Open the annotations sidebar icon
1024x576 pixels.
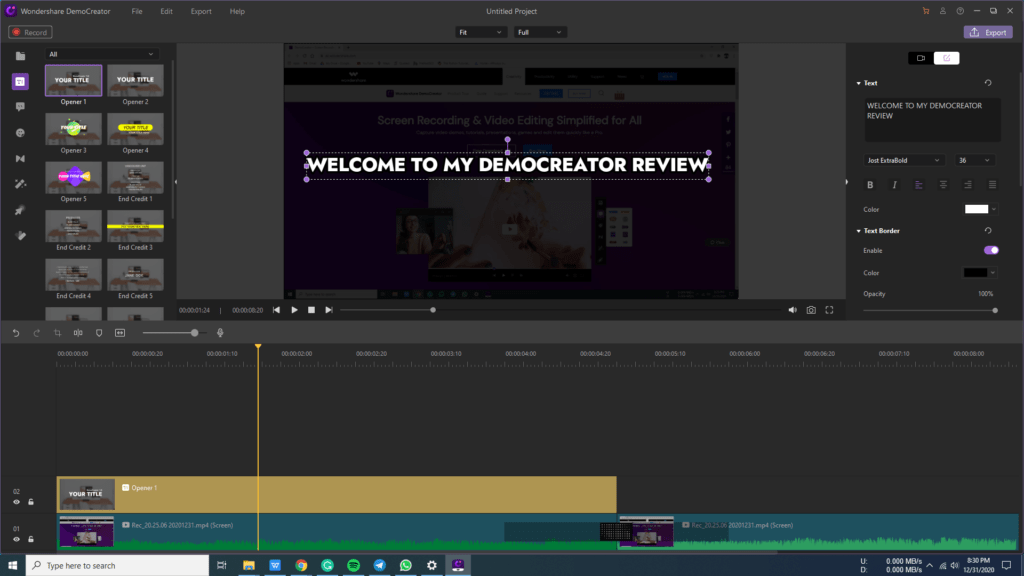point(20,107)
